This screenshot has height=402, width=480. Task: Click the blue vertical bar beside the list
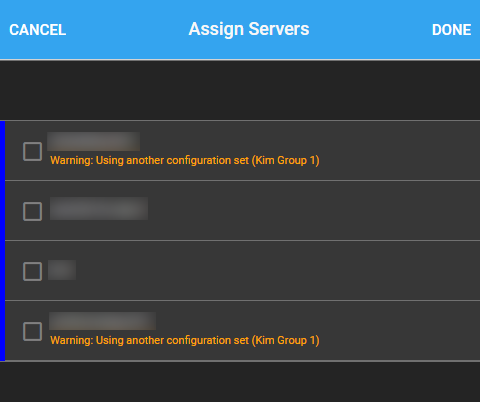pos(2,241)
